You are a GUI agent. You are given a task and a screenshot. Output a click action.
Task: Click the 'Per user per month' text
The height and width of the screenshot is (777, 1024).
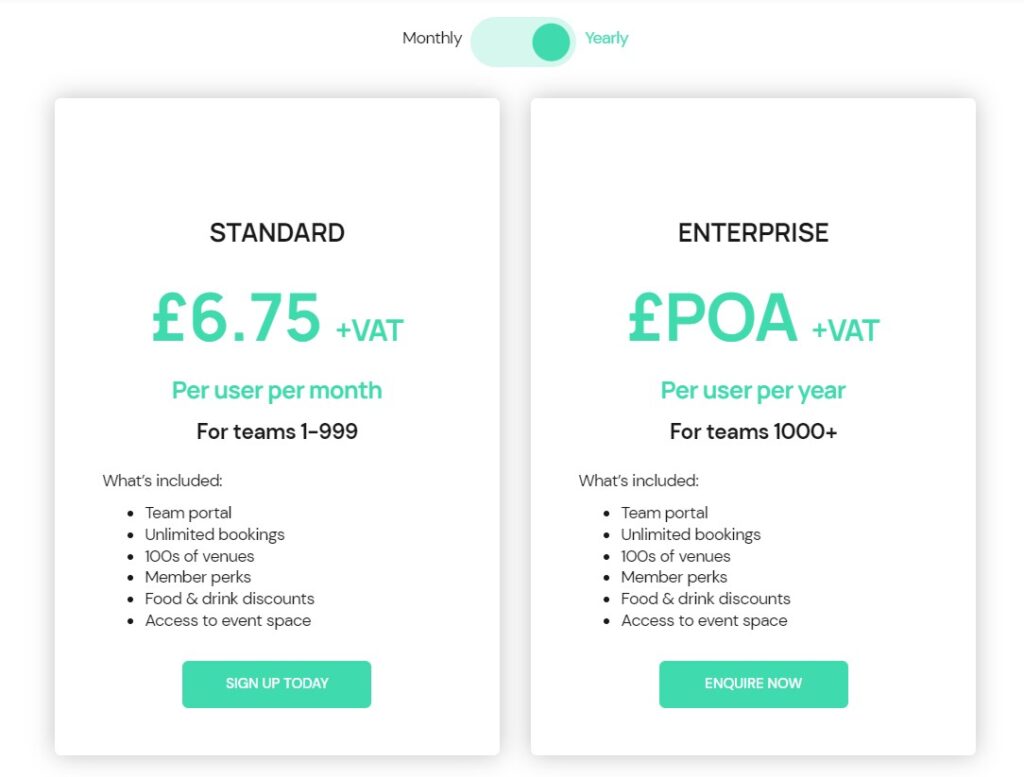pyautogui.click(x=277, y=390)
